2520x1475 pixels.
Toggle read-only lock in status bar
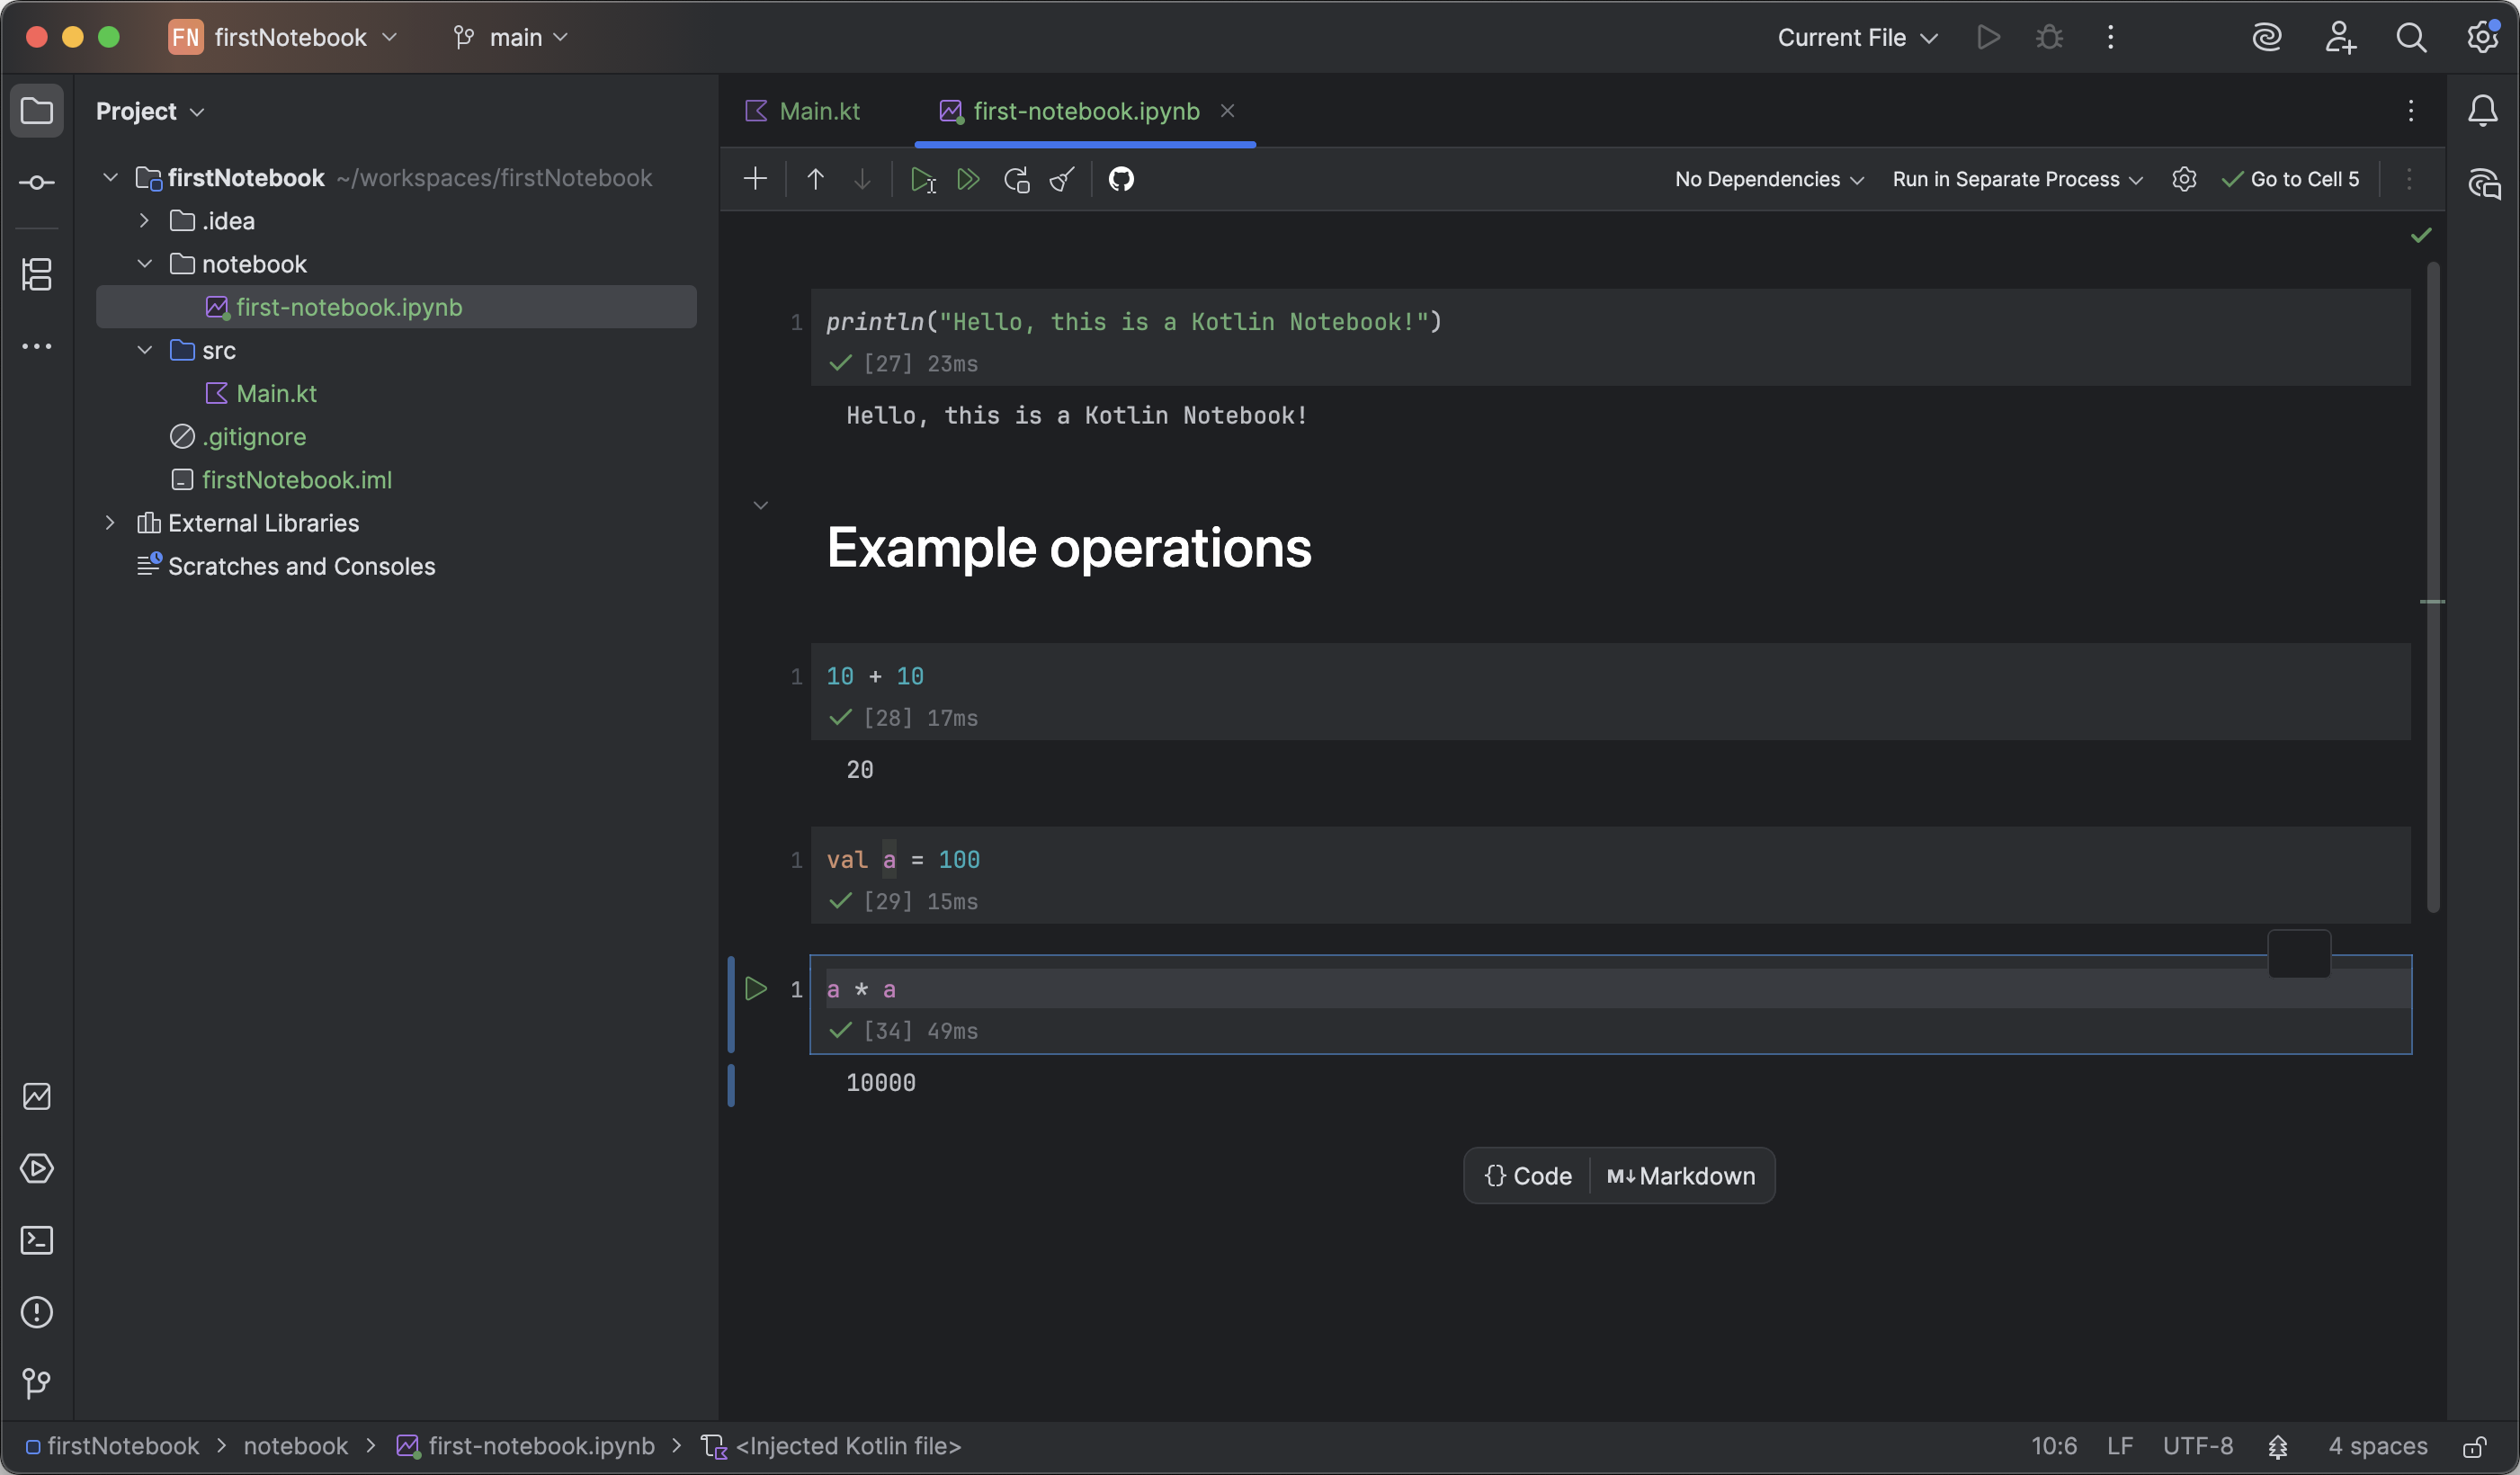2475,1446
